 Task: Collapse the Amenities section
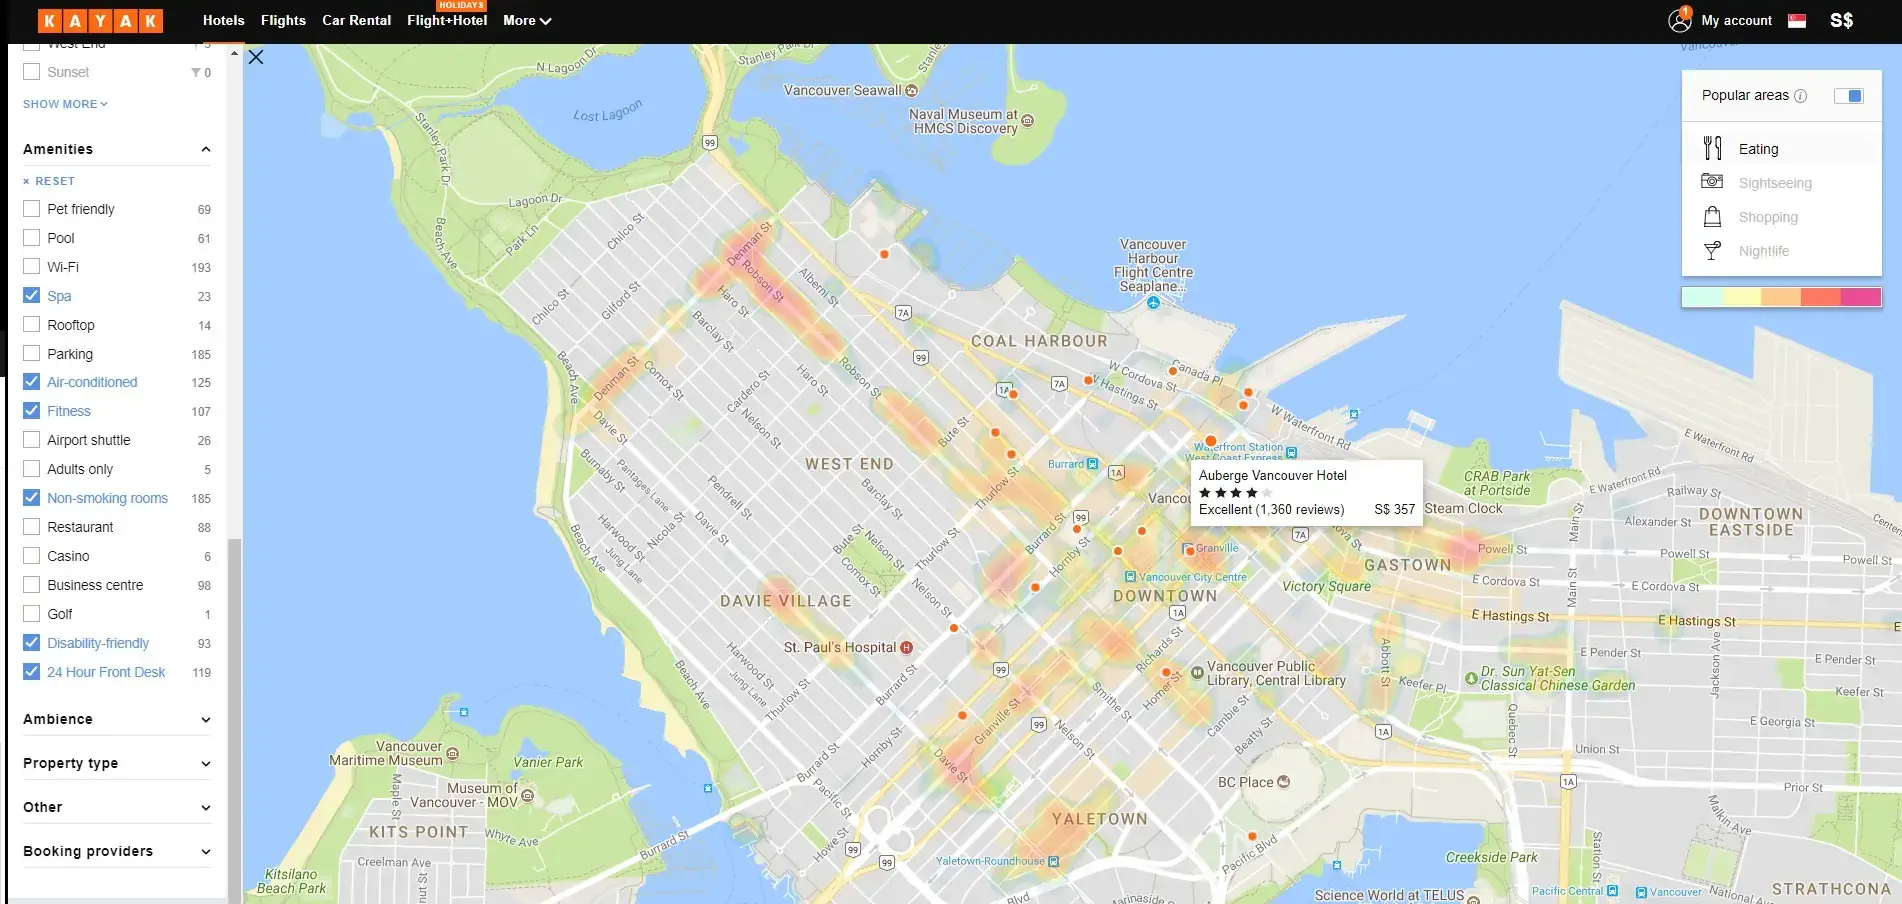click(x=206, y=149)
